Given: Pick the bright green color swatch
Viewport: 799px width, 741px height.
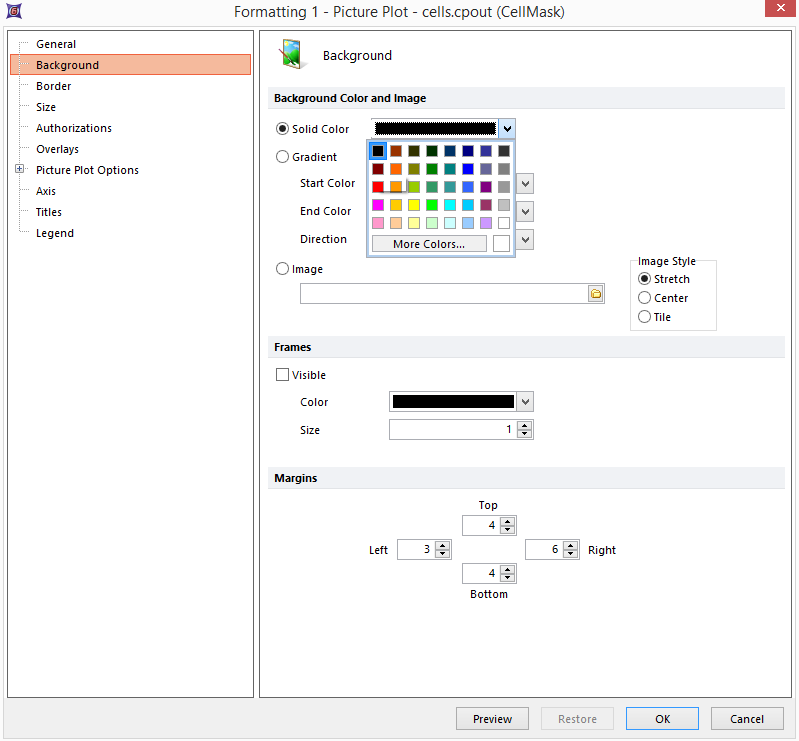Looking at the screenshot, I should (432, 205).
